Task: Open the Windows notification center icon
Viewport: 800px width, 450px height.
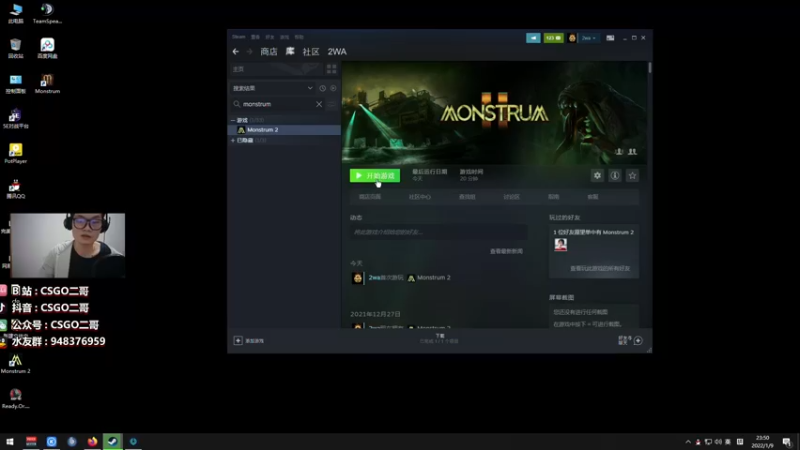Action: pyautogui.click(x=787, y=442)
